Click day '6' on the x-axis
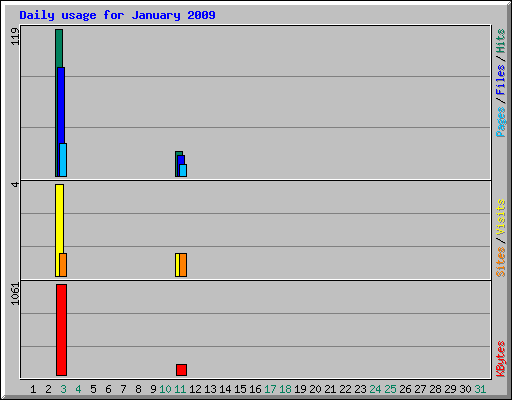Image resolution: width=512 pixels, height=400 pixels. (108, 389)
